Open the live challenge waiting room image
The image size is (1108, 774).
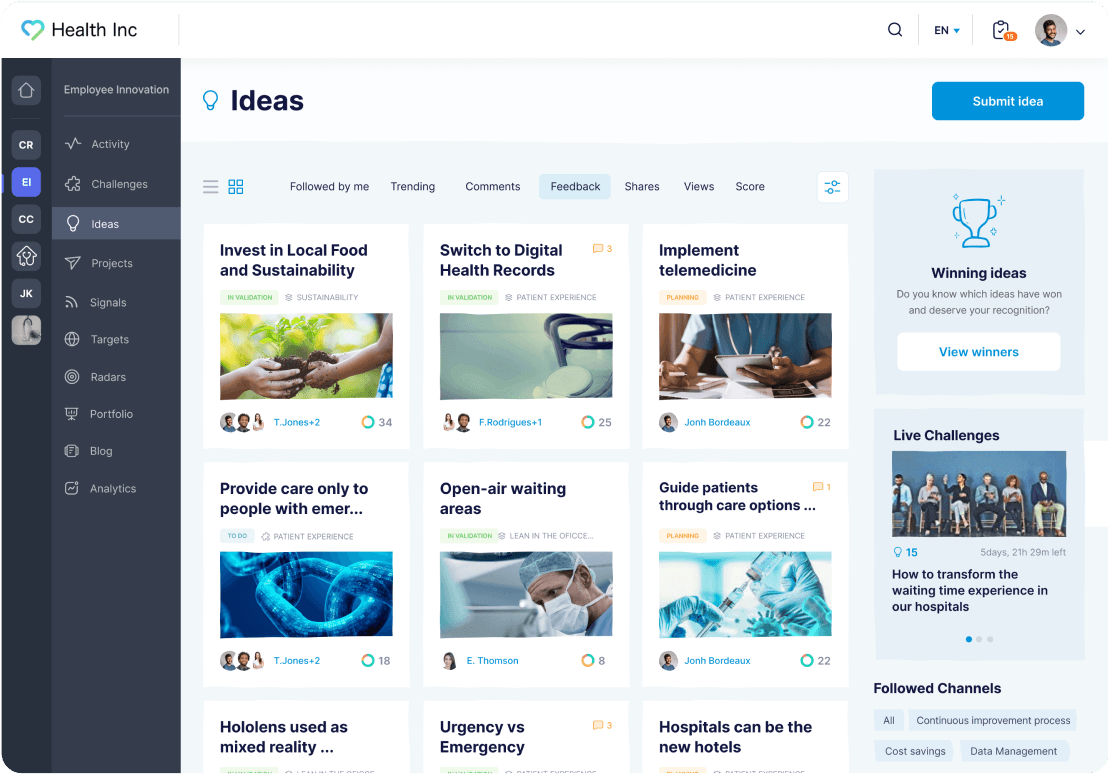979,494
